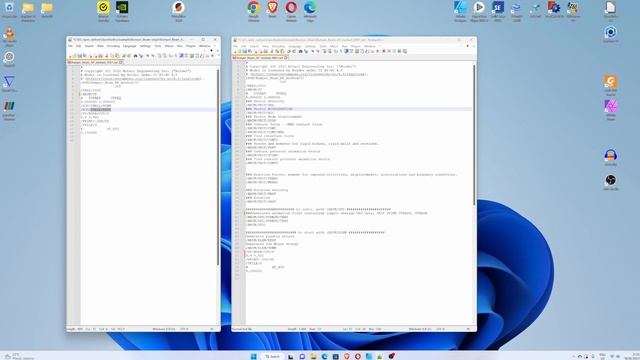
Task: Open Macro menu in right Notepad++ window
Action: [x=334, y=46]
